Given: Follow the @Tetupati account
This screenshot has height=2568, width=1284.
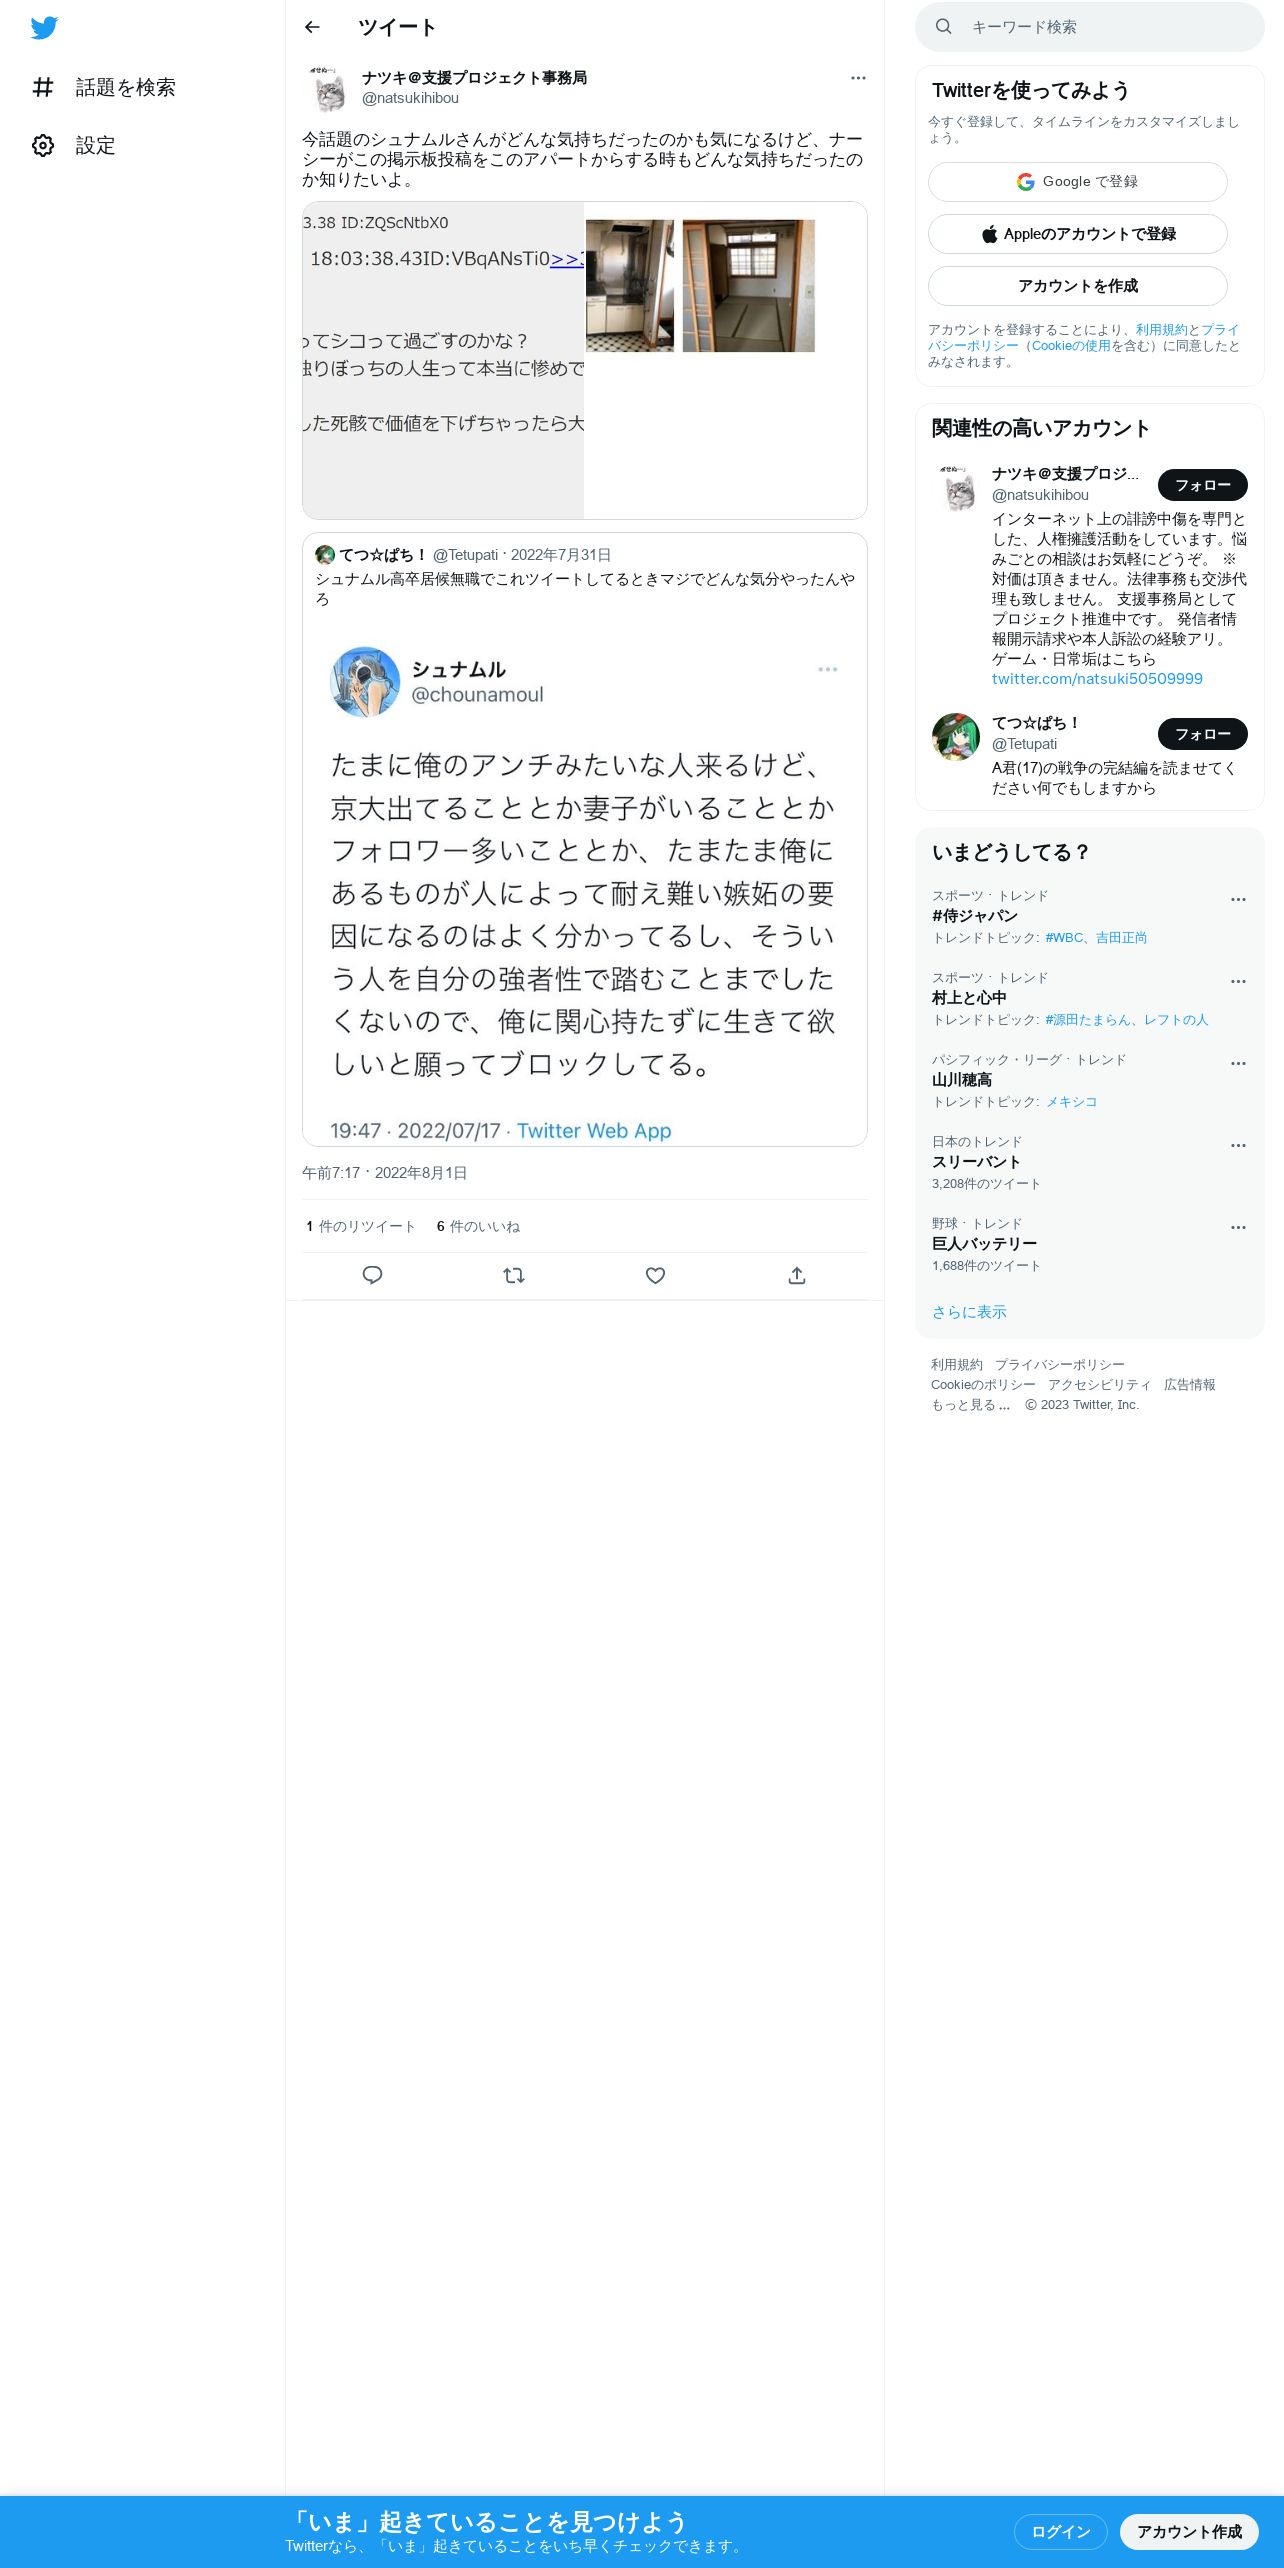Looking at the screenshot, I should 1202,734.
